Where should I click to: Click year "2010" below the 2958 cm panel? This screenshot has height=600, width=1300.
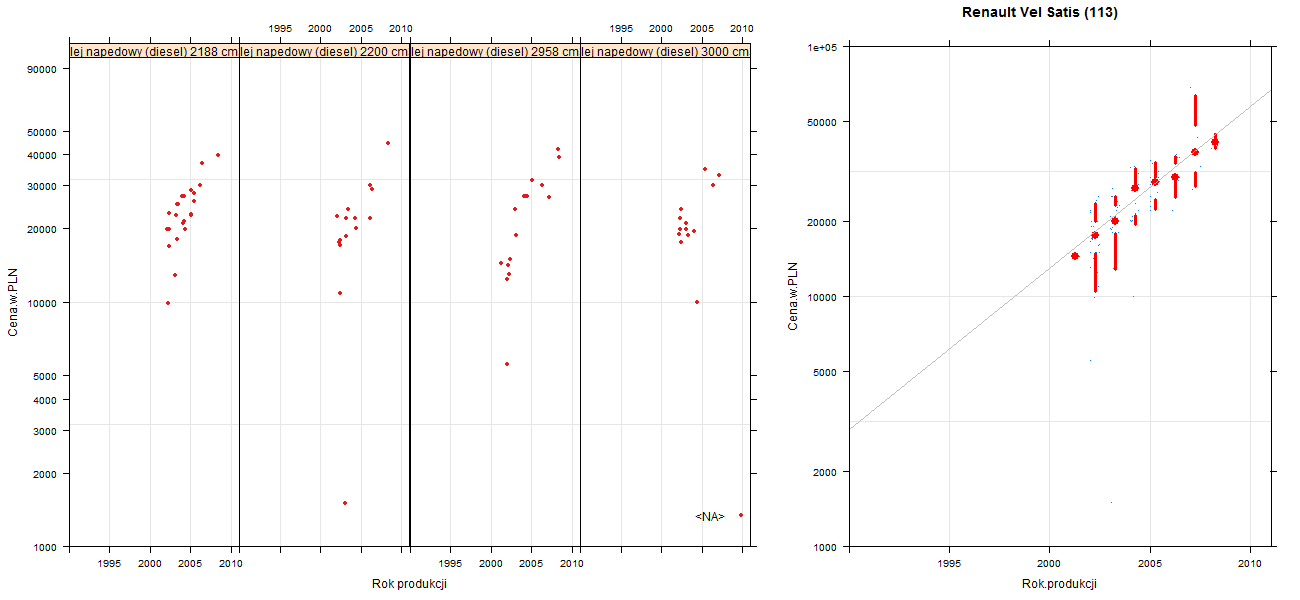[571, 564]
